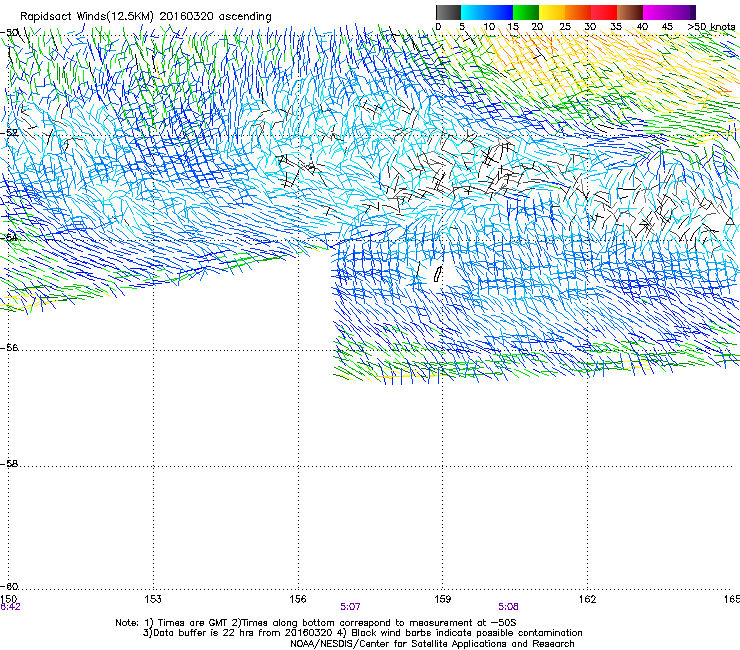Click the gray 0-5 knots color swatch
The width and height of the screenshot is (740, 650).
(448, 12)
